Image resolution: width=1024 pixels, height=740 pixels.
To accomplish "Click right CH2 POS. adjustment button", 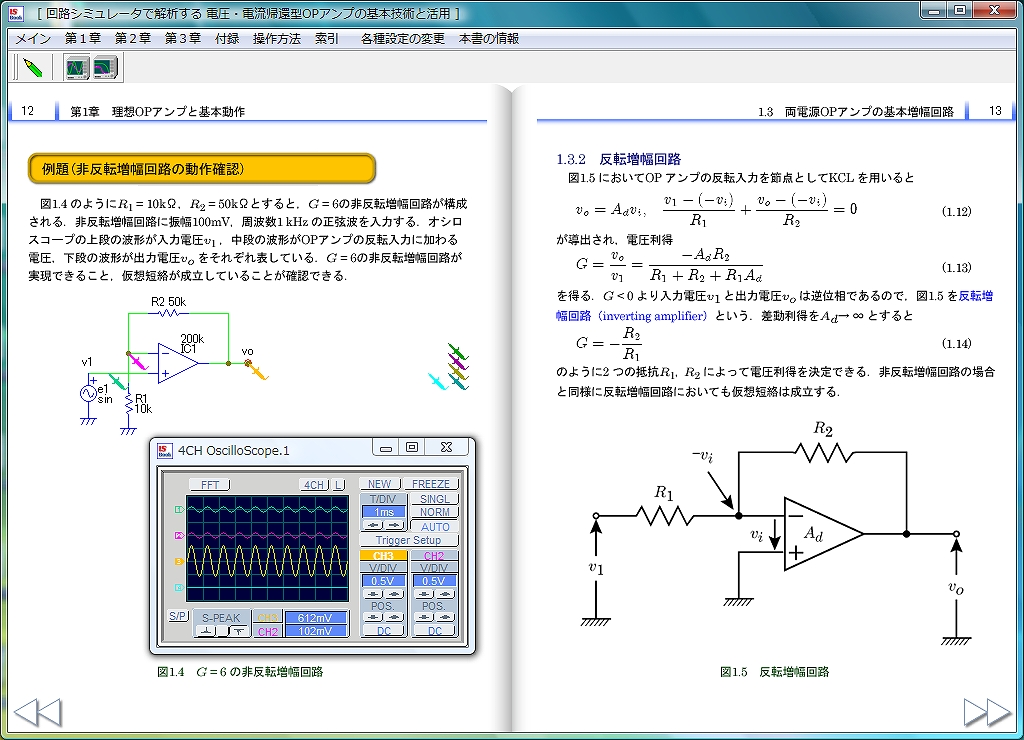I will pos(445,617).
